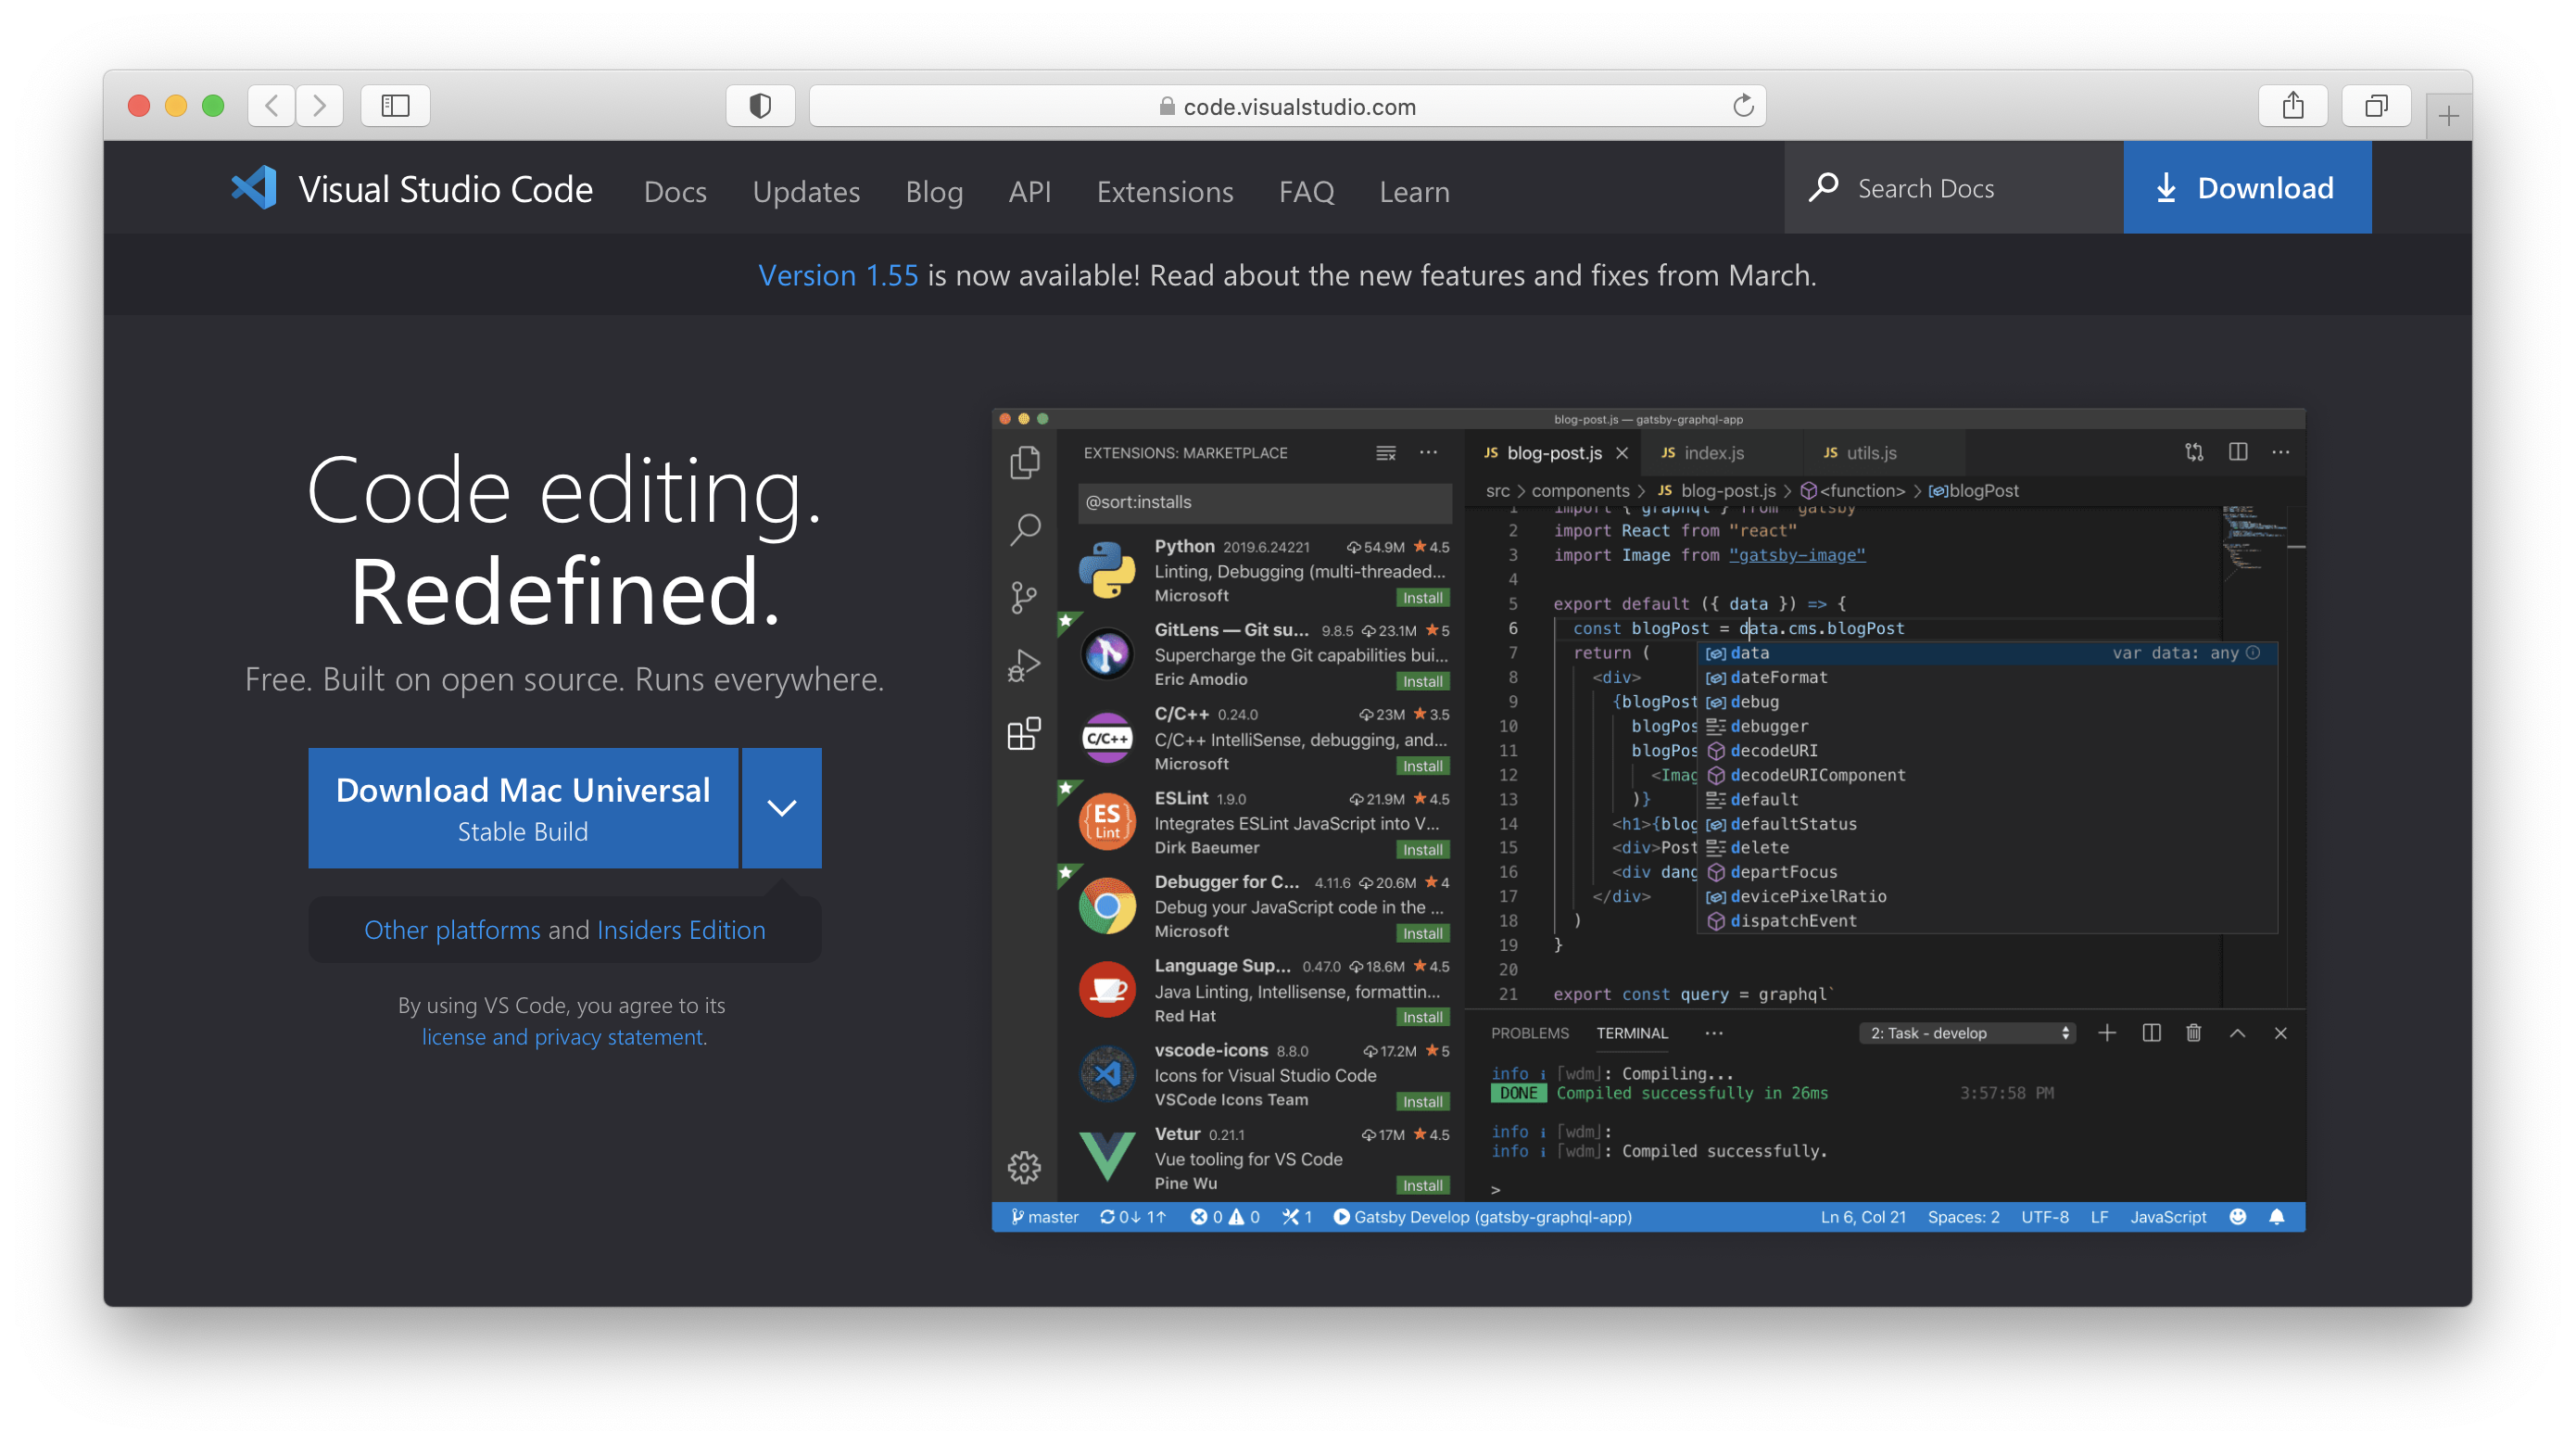This screenshot has width=2576, height=1444.
Task: Click the VS Code editor screenshot image
Action: coord(1648,820)
